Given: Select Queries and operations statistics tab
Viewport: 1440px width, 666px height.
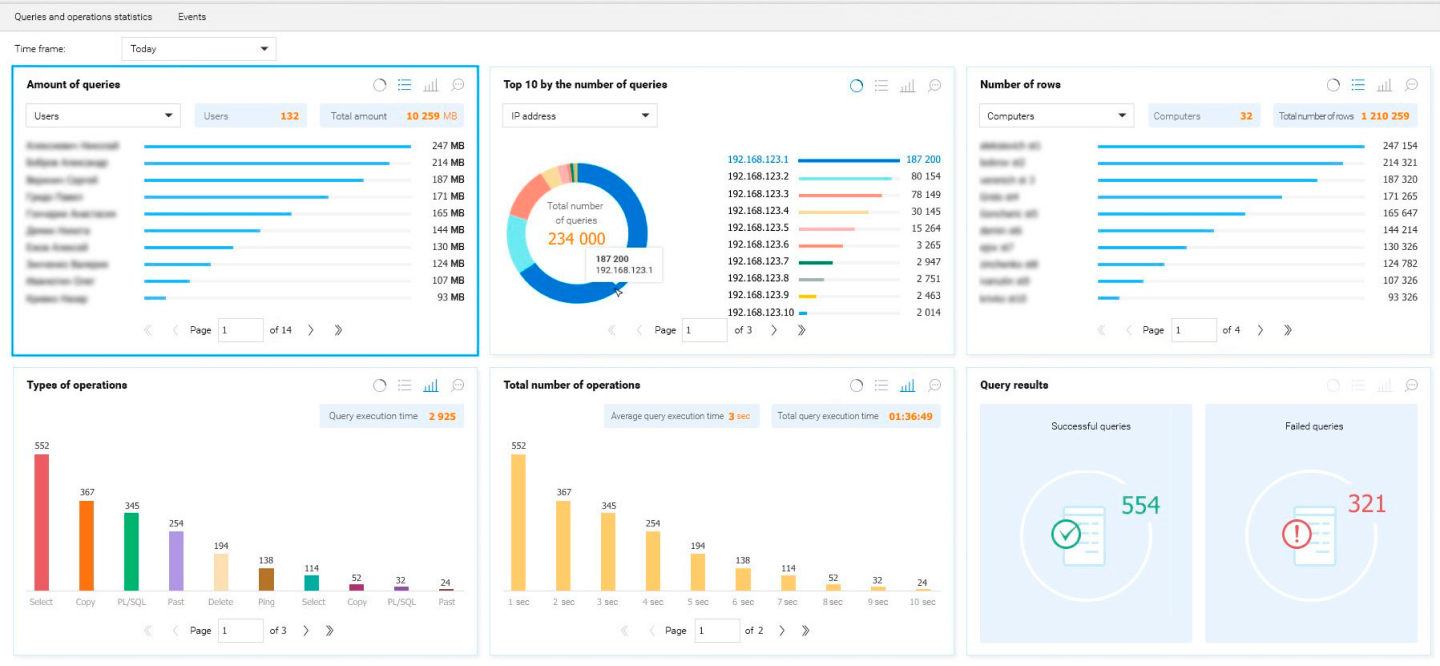Looking at the screenshot, I should coord(83,17).
